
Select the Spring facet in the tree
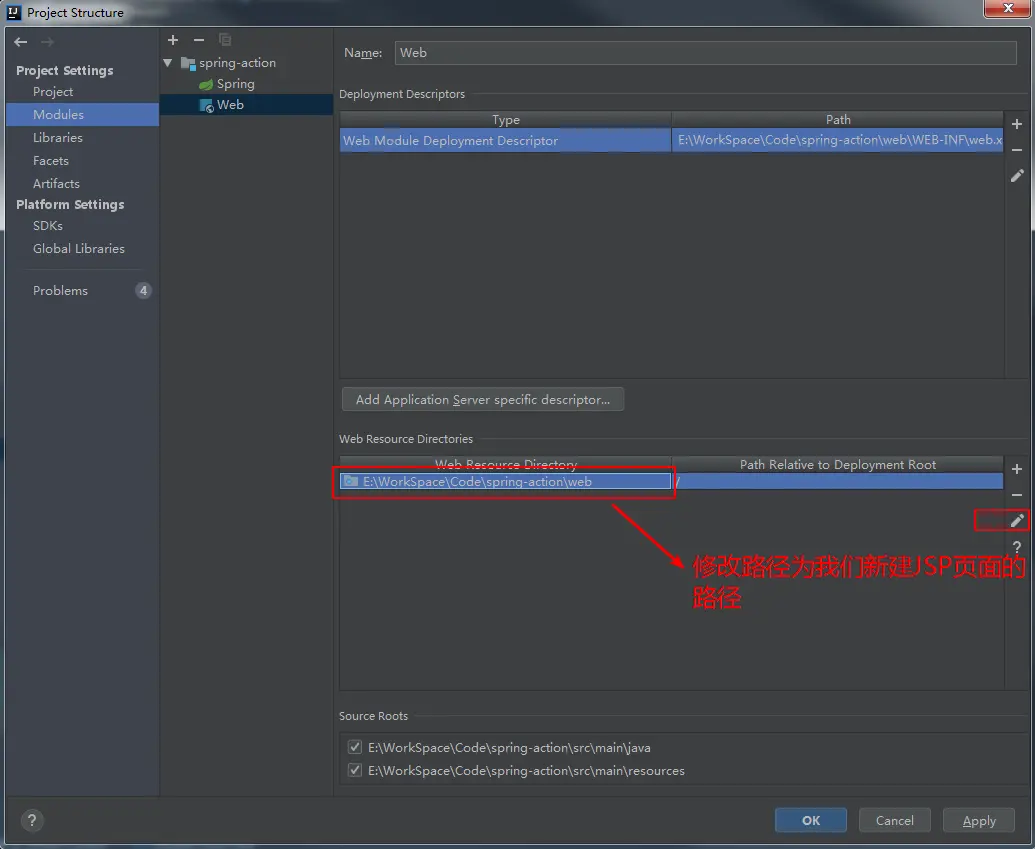pos(236,84)
